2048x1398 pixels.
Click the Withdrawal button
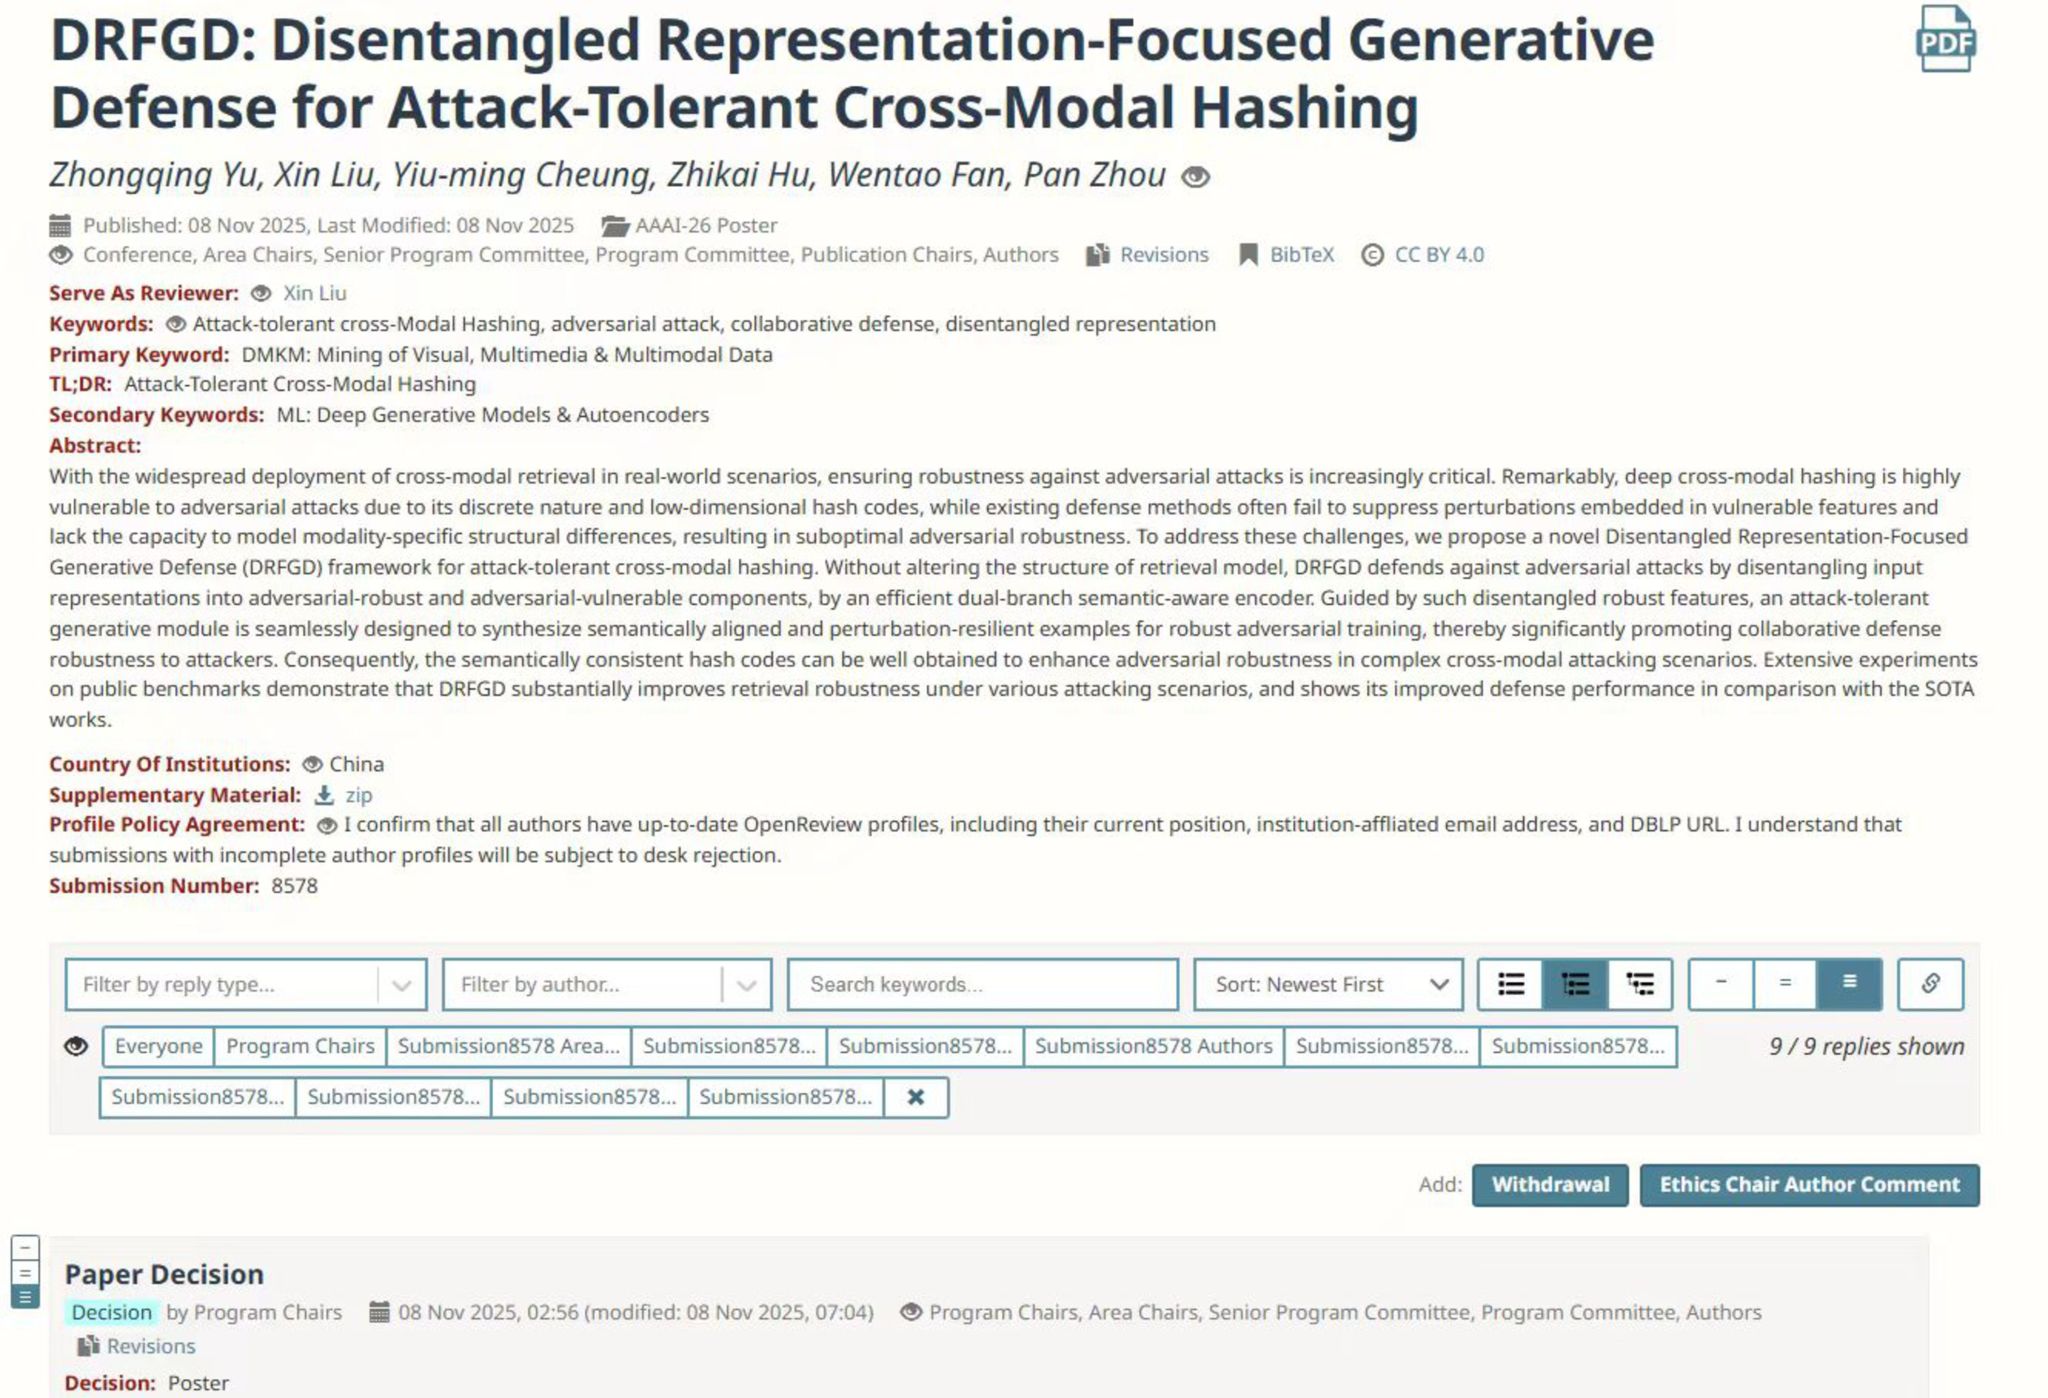1550,1185
